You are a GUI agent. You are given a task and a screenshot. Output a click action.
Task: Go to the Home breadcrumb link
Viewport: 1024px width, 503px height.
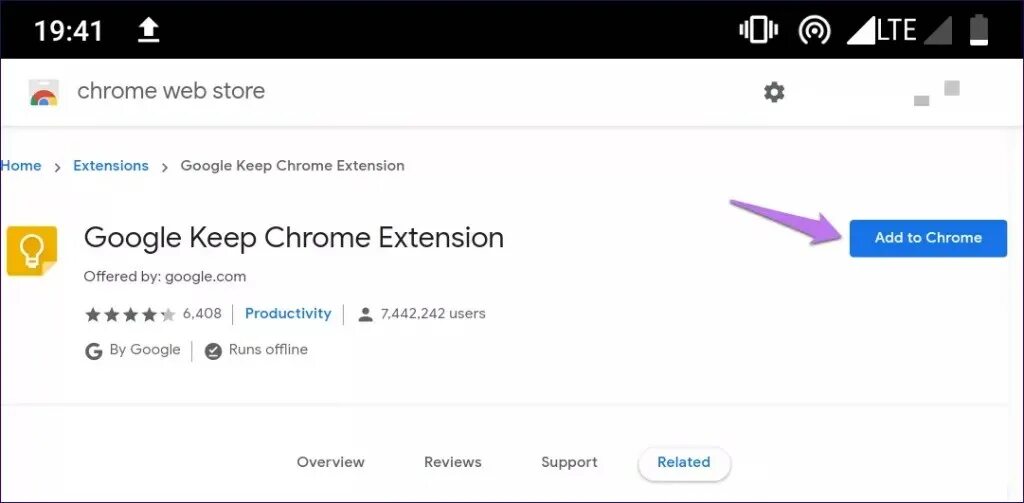[21, 166]
